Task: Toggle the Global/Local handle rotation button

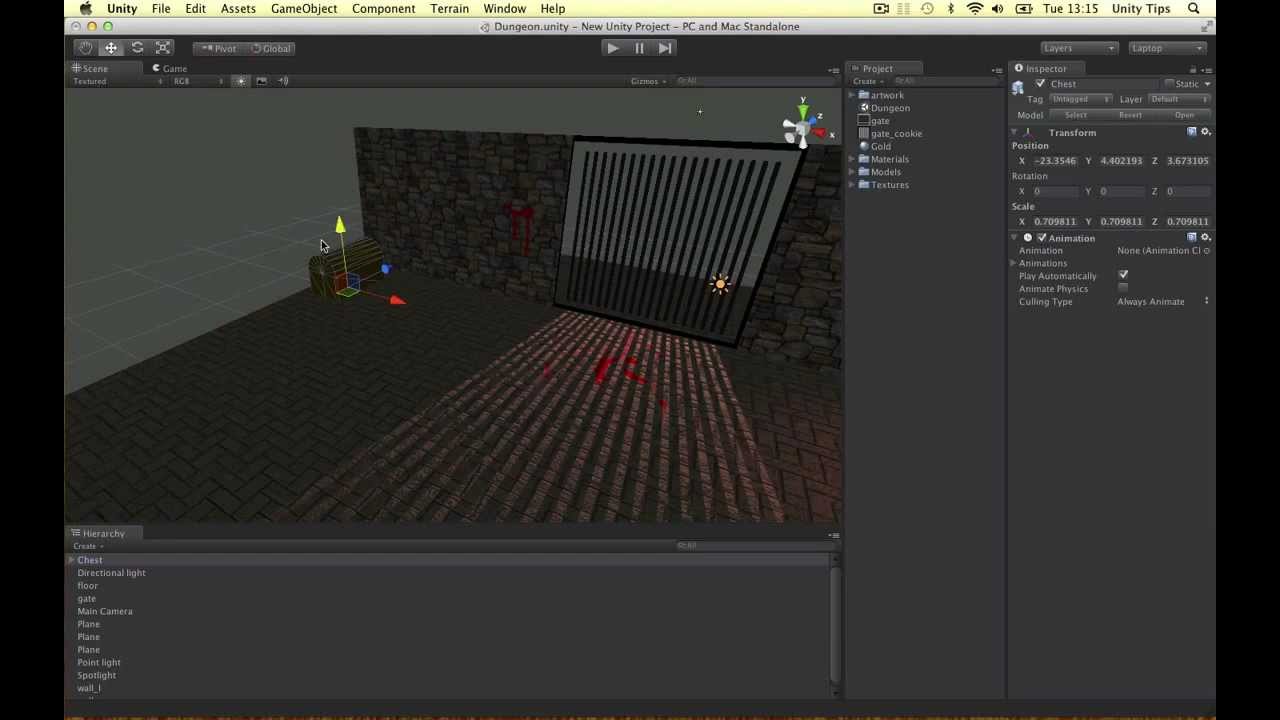Action: tap(269, 48)
